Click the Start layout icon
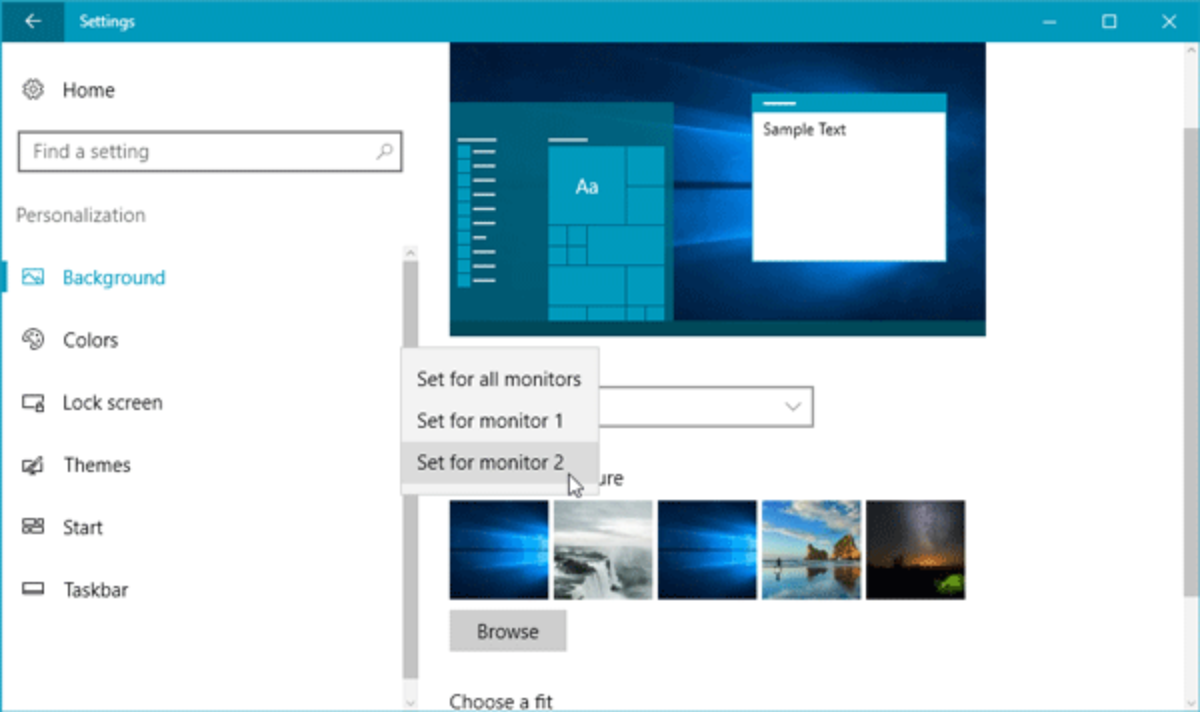Image resolution: width=1200 pixels, height=712 pixels. click(33, 527)
